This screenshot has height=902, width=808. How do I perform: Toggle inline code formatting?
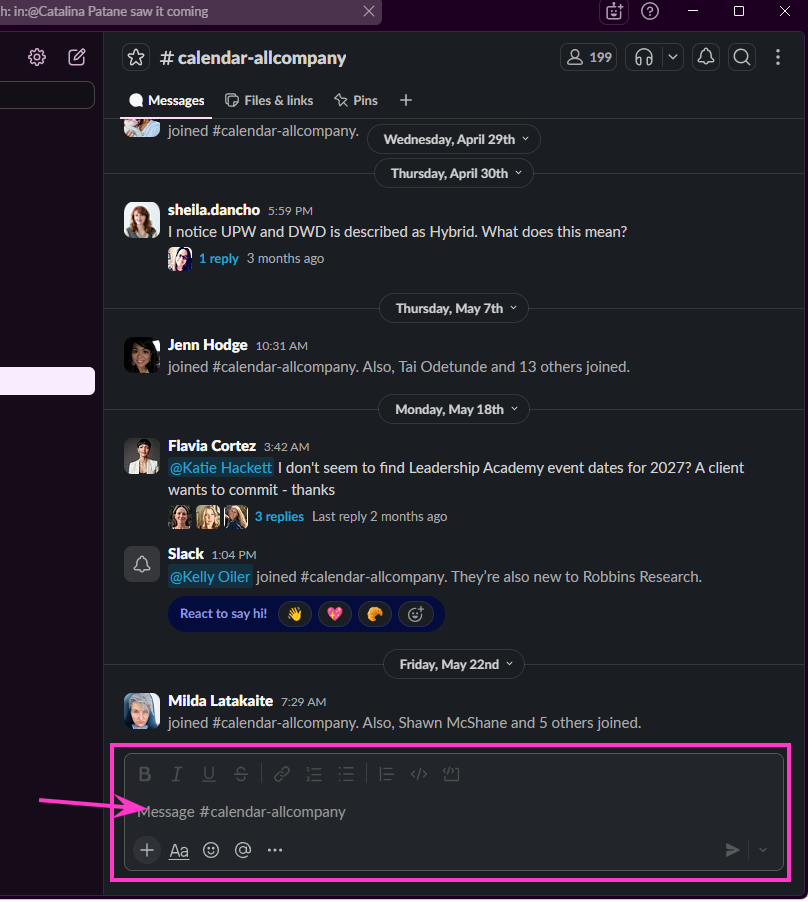pyautogui.click(x=419, y=774)
